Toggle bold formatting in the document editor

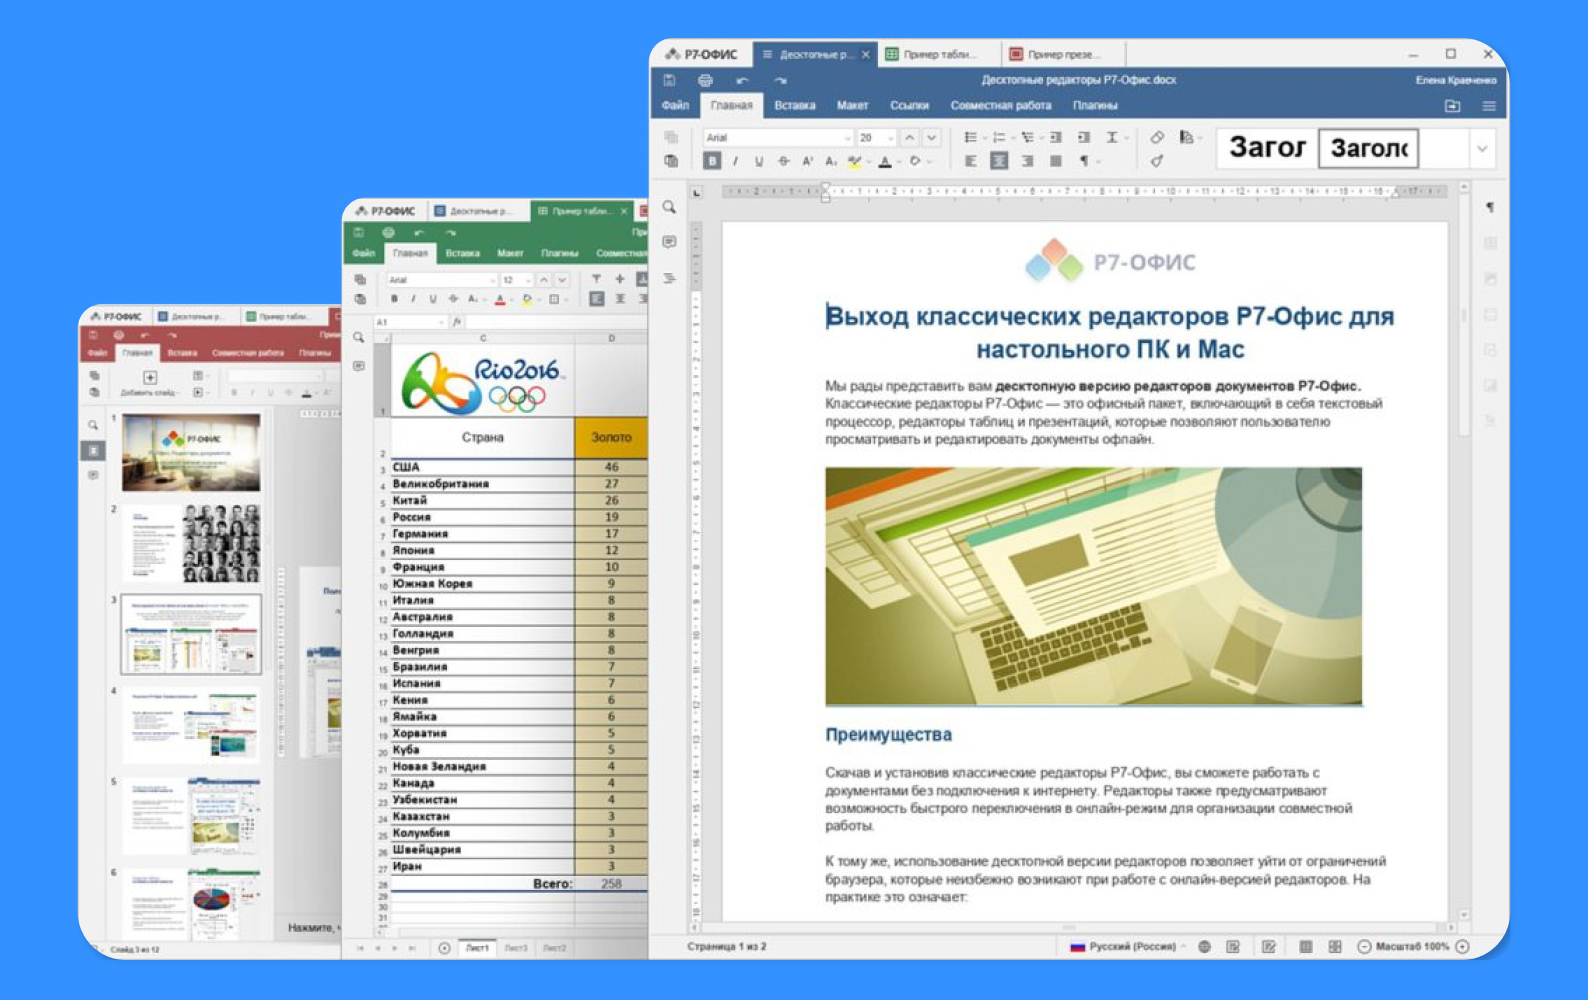(x=712, y=161)
